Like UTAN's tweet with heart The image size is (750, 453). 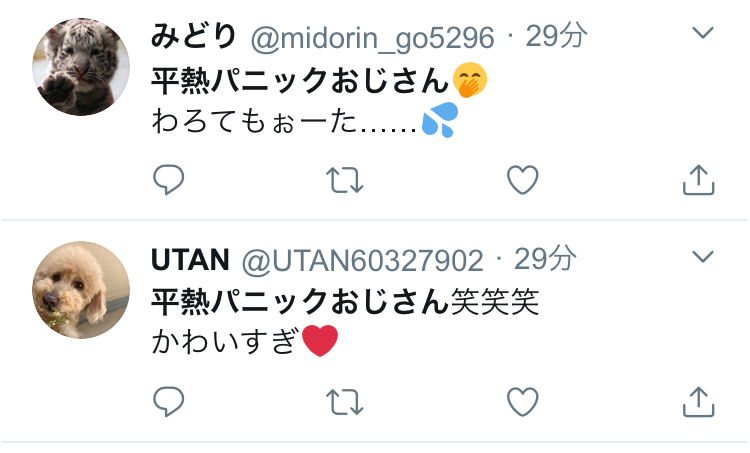pyautogui.click(x=522, y=402)
